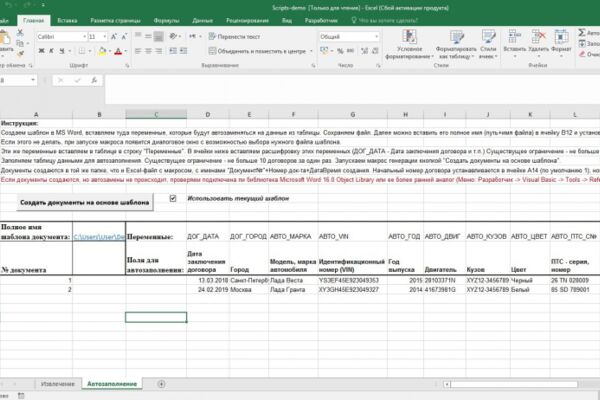Image resolution: width=600 pixels, height=400 pixels.
Task: Click AutoSum sigma icon
Action: [582, 33]
